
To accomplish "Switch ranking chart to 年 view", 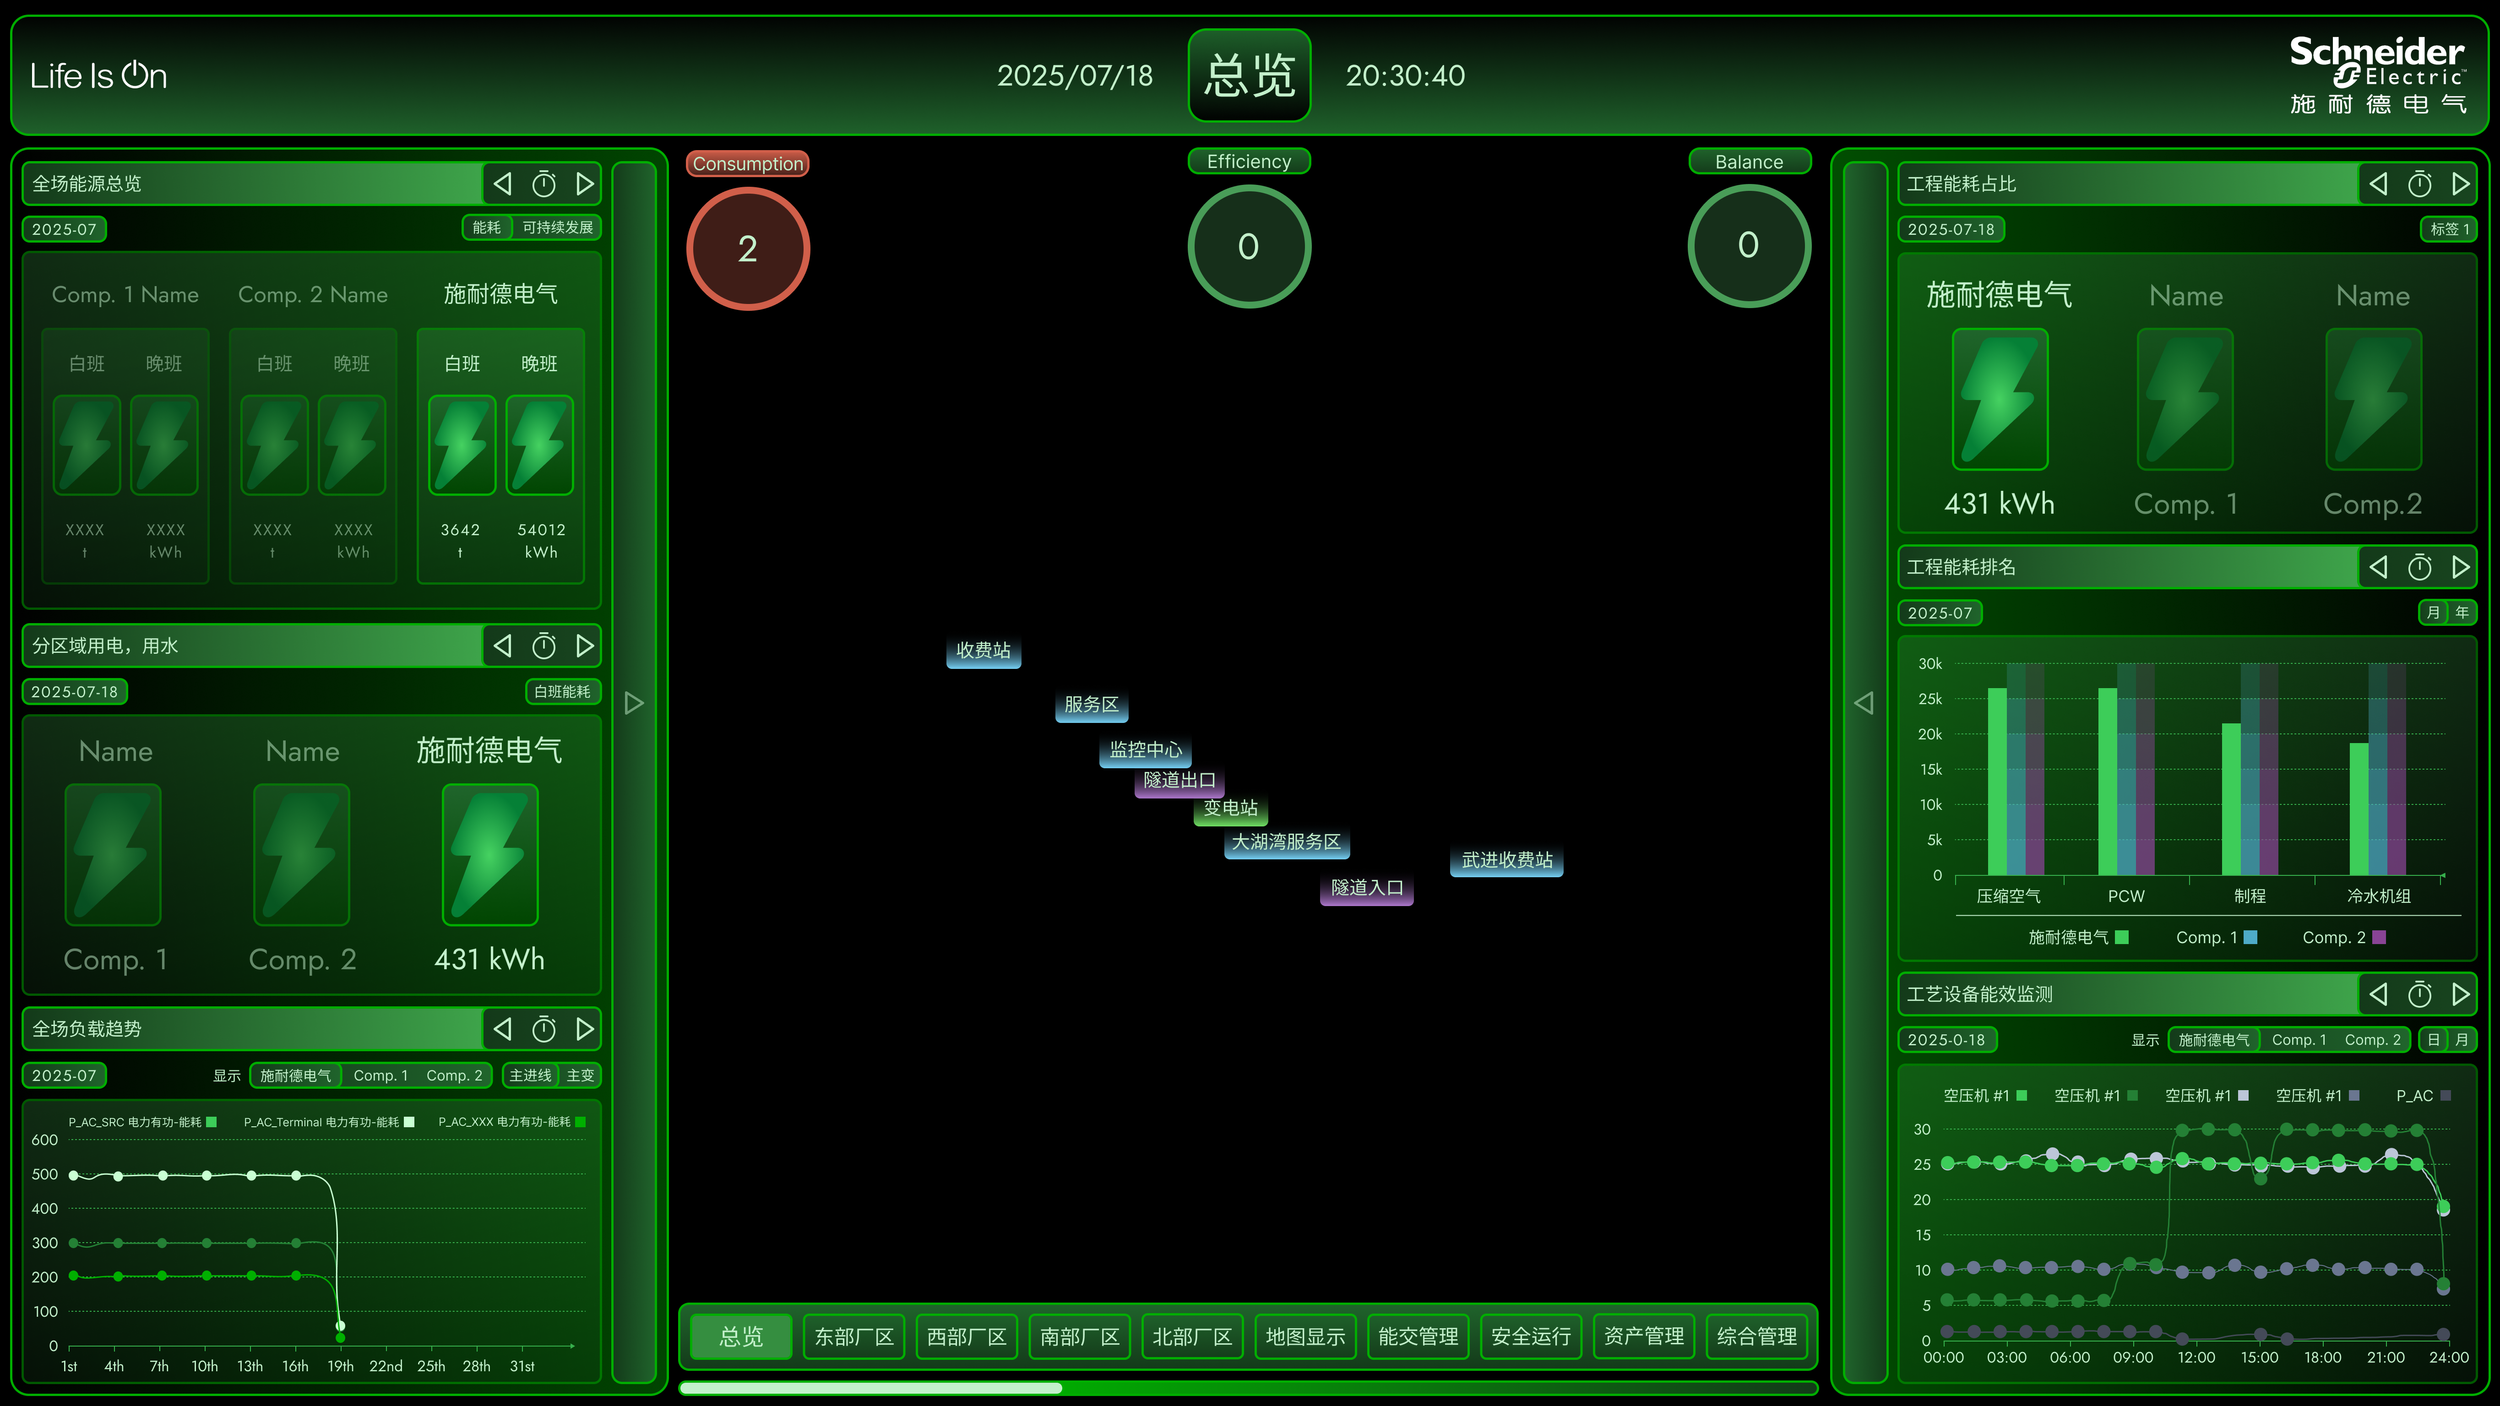I will point(2462,612).
